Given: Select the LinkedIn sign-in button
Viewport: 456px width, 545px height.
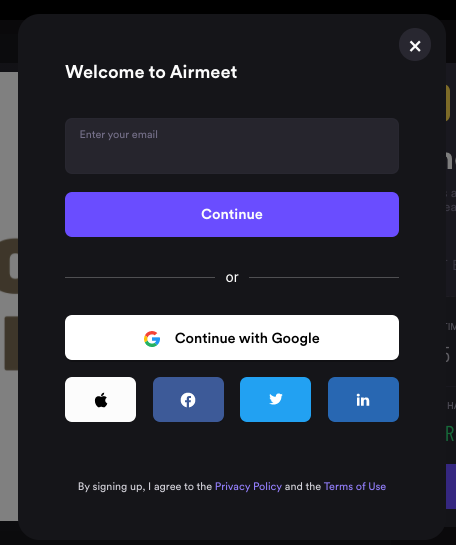Looking at the screenshot, I should (x=363, y=399).
